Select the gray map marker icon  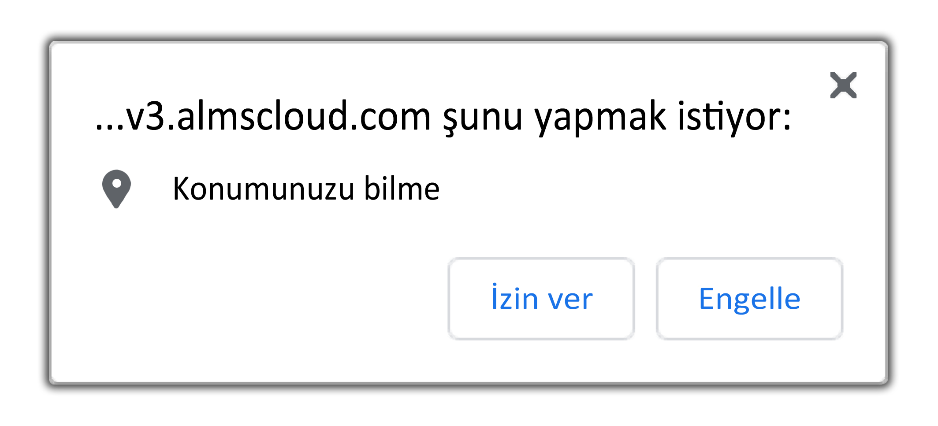(116, 190)
